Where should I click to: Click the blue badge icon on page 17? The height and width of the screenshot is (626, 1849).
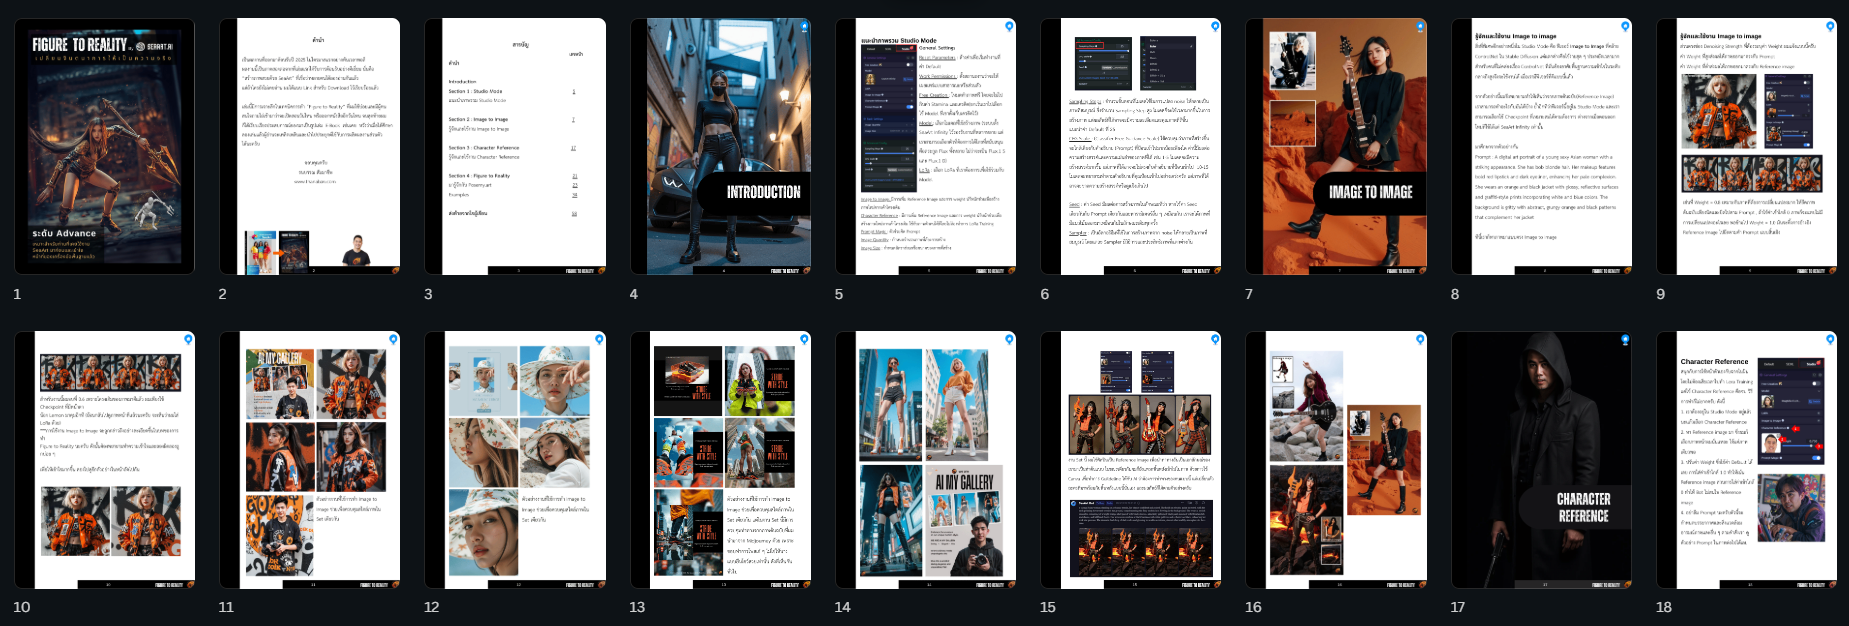click(1625, 340)
